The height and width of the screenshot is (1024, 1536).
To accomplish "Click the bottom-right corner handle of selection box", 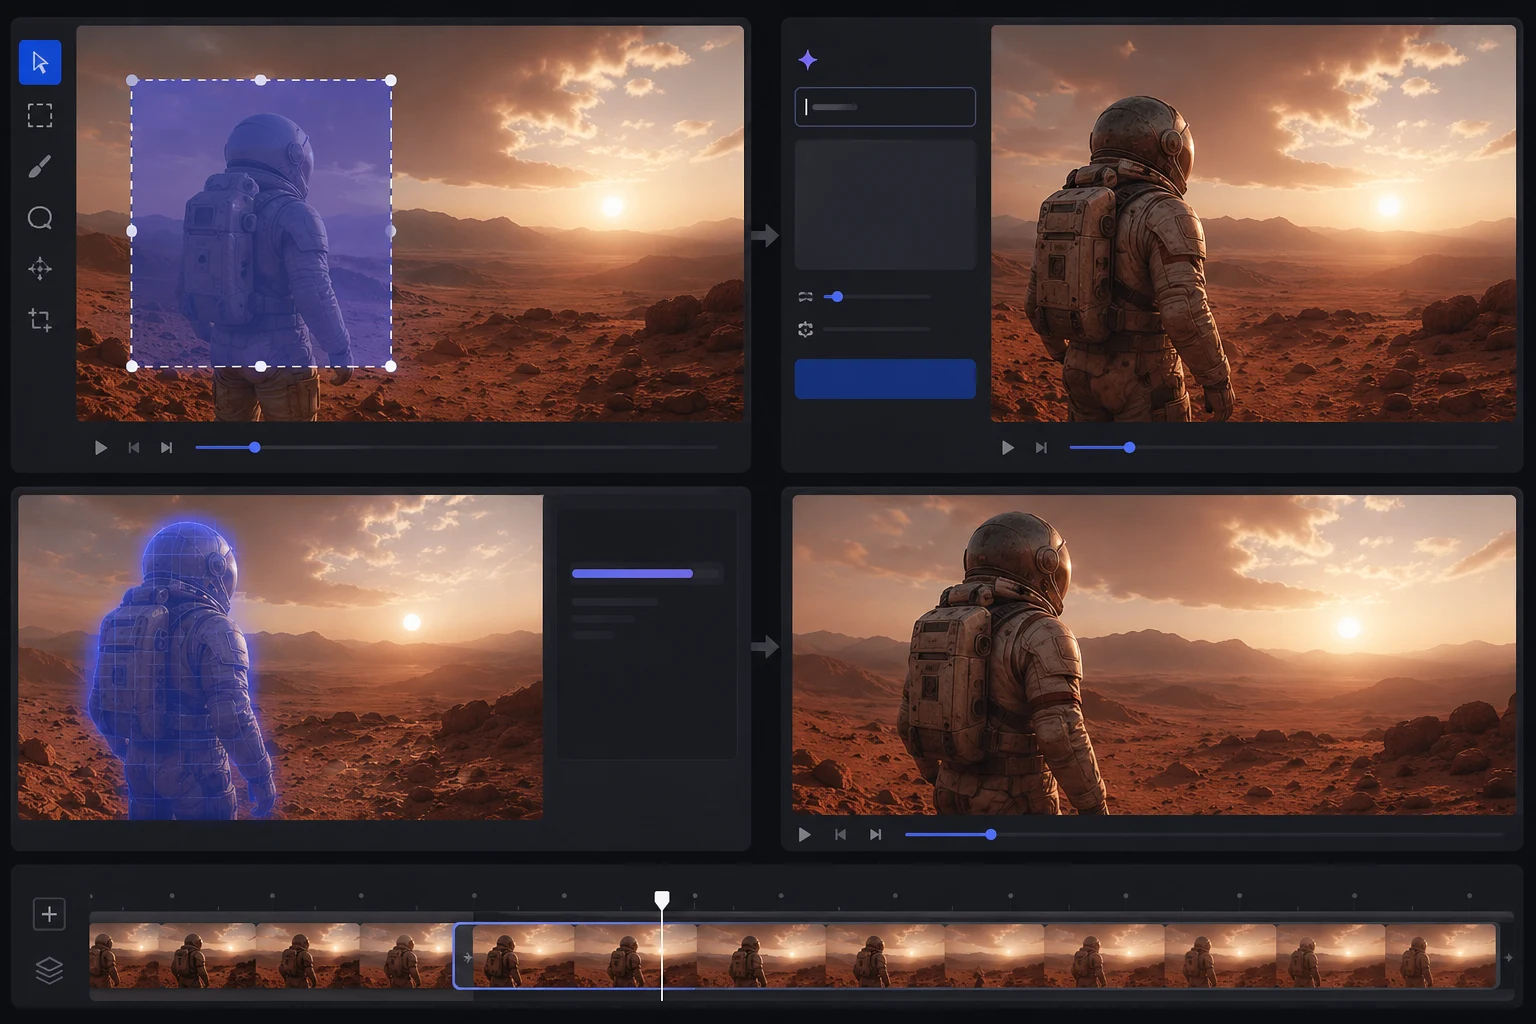I will click(391, 367).
